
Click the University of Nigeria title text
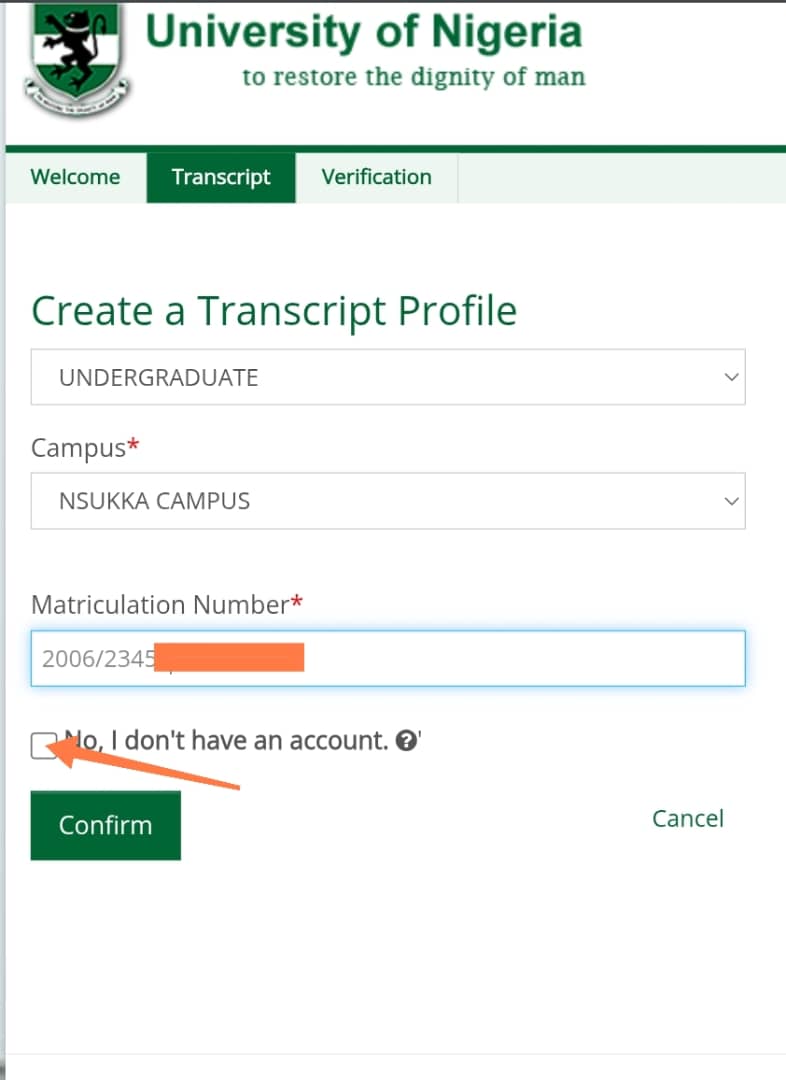363,31
